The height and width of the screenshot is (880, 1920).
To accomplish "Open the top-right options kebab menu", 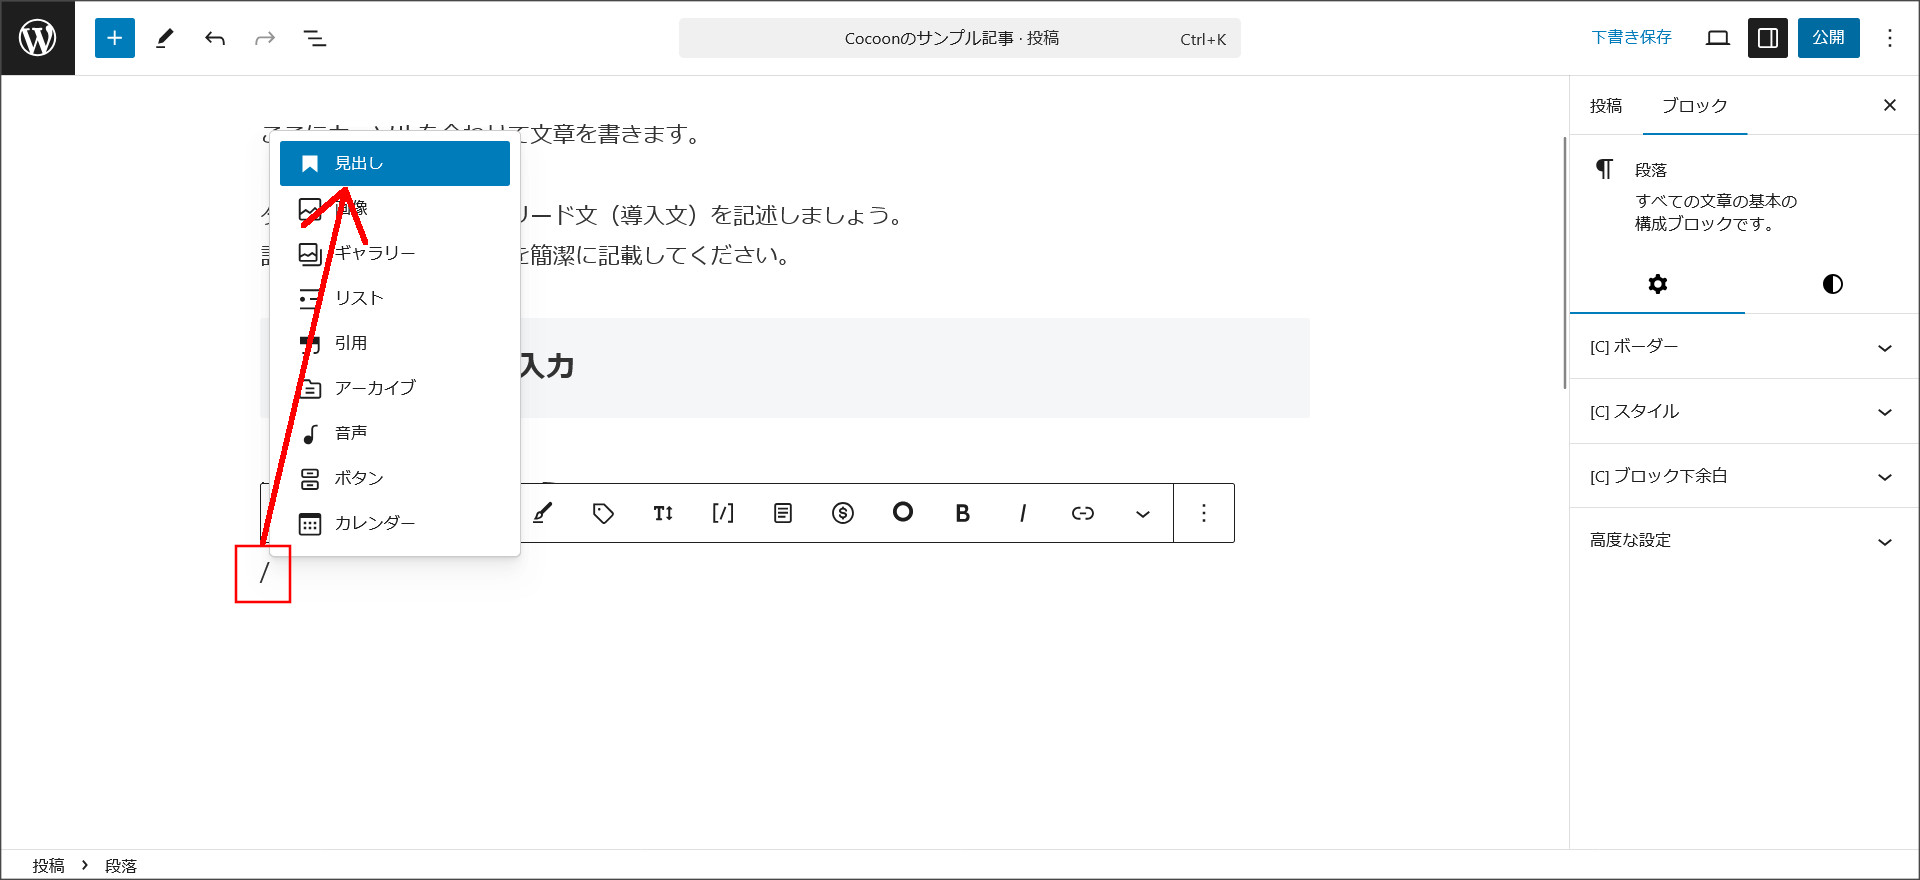I will tap(1890, 38).
